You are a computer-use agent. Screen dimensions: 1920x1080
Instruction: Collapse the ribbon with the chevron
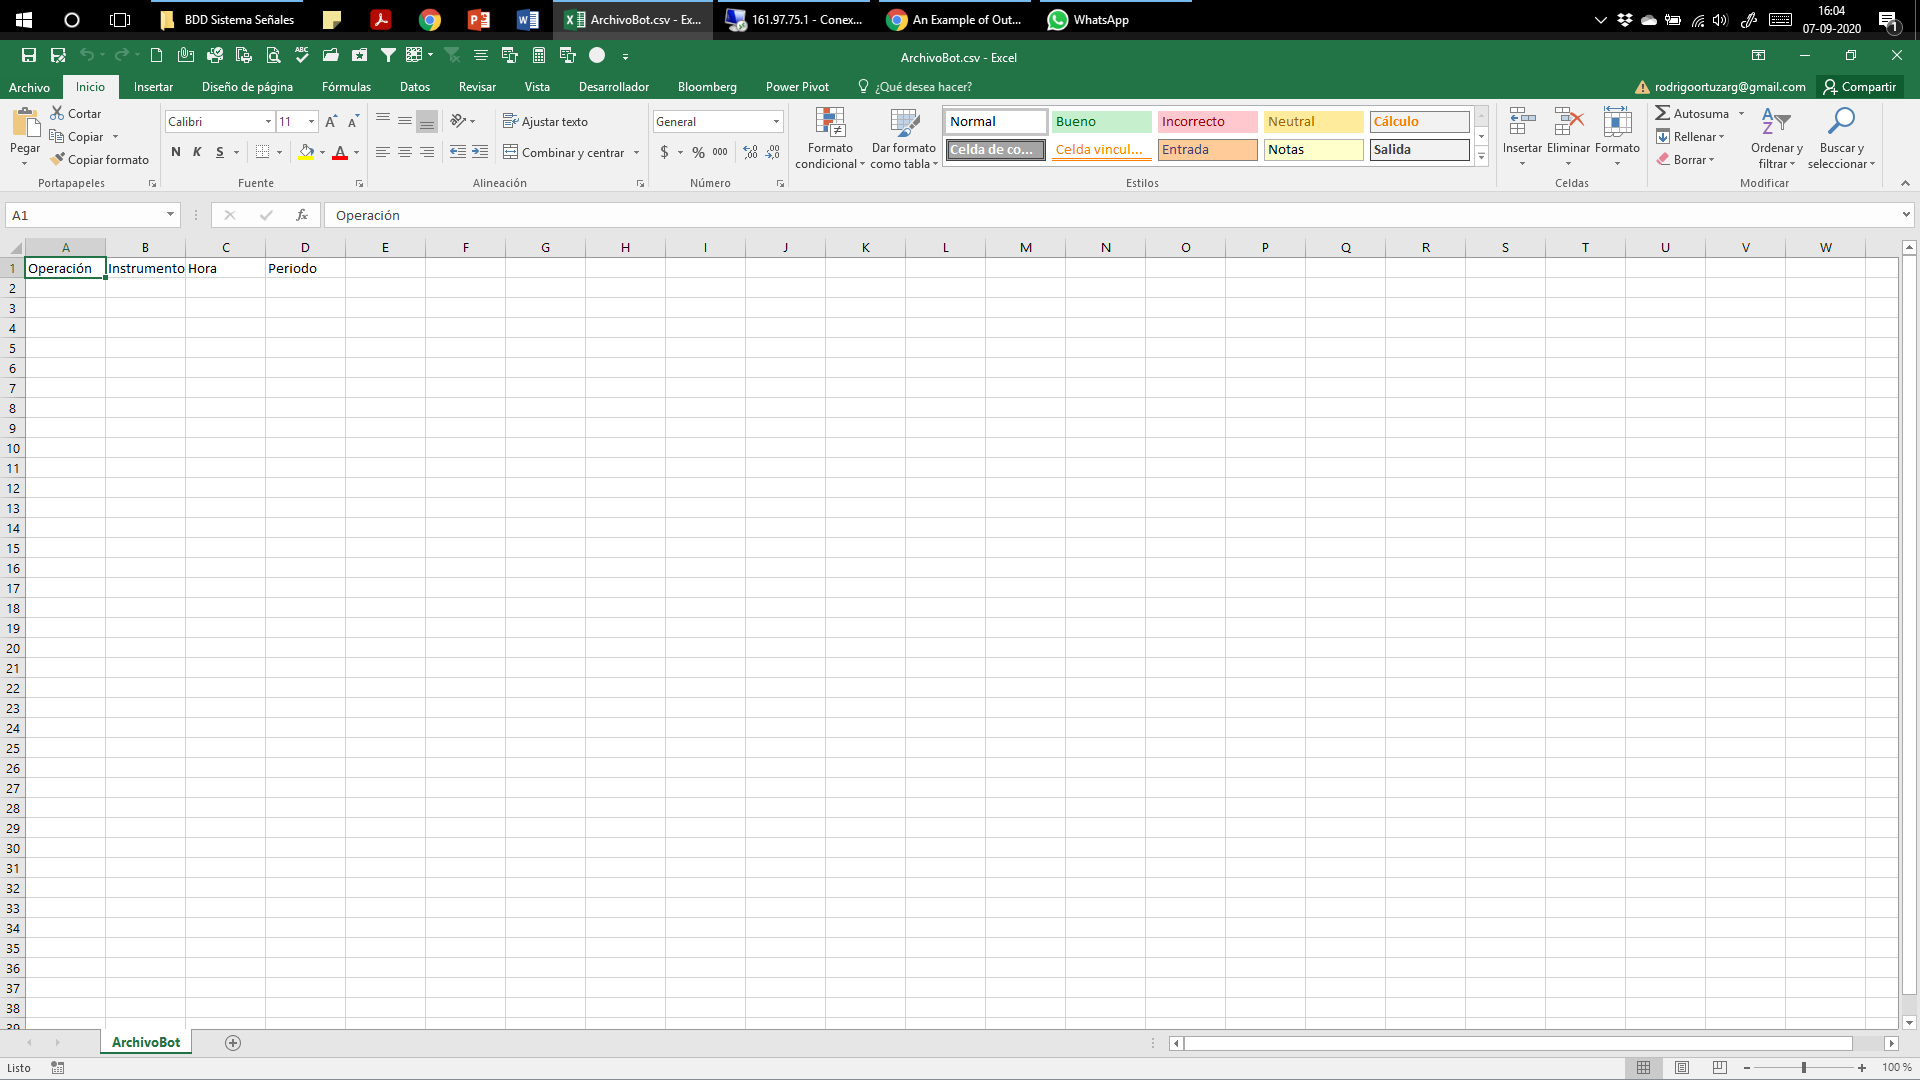coord(1905,183)
